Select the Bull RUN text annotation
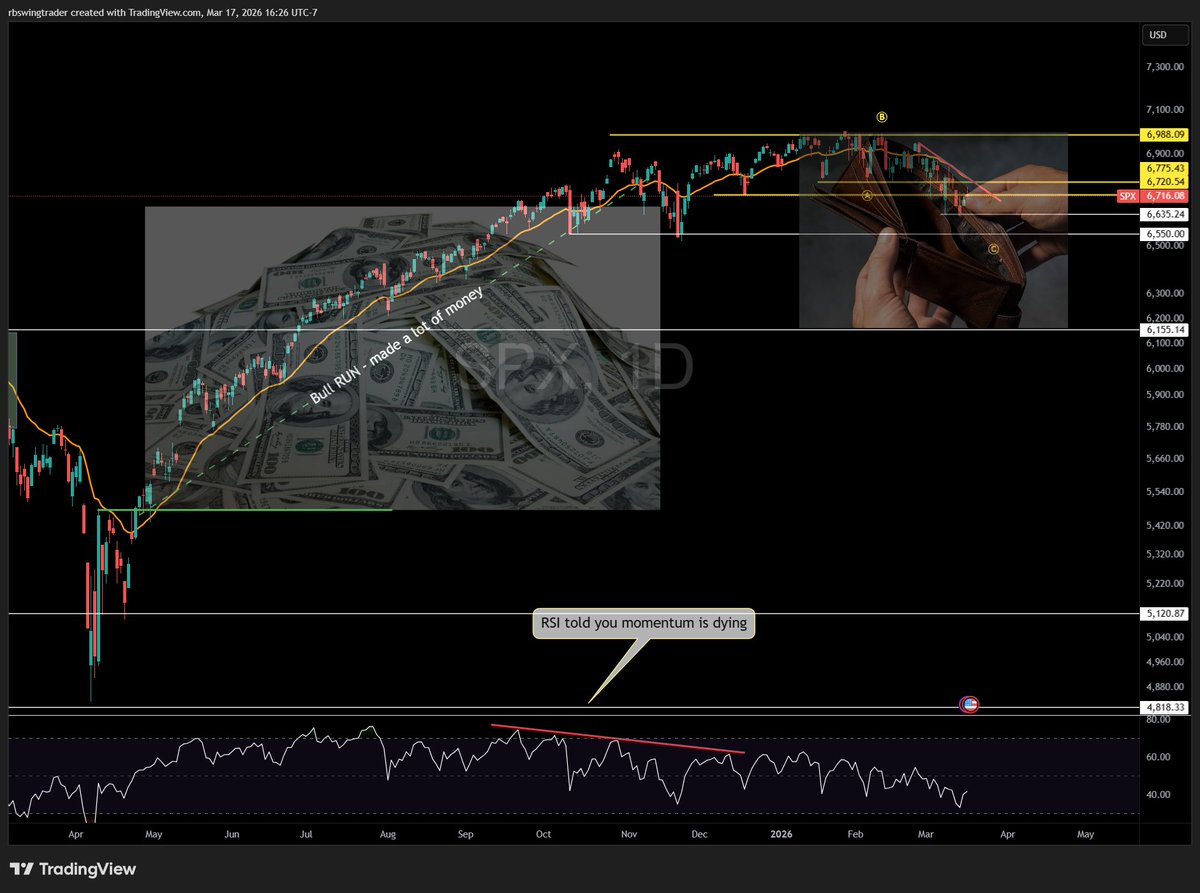1200x893 pixels. 397,345
